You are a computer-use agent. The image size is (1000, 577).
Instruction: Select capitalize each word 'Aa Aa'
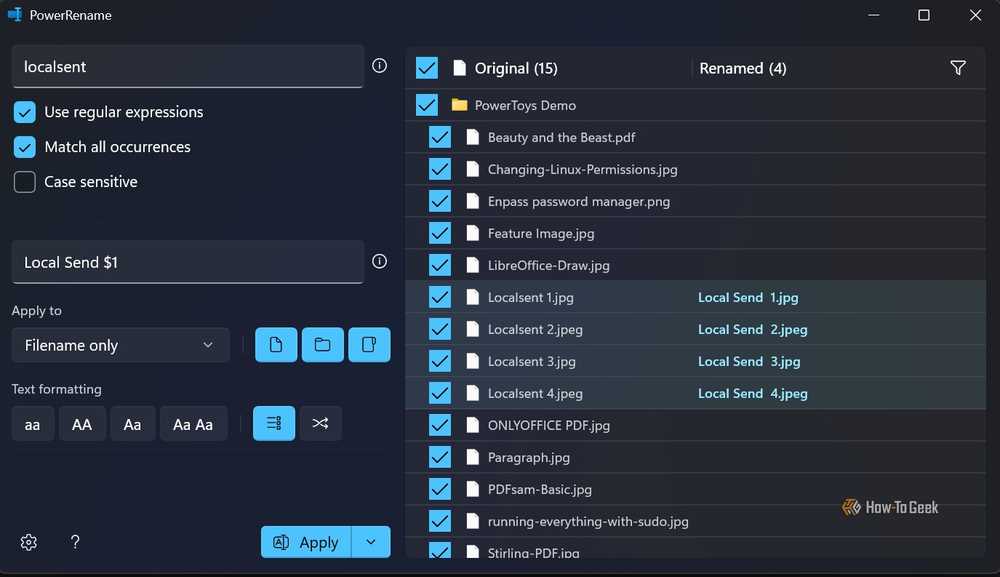click(193, 424)
